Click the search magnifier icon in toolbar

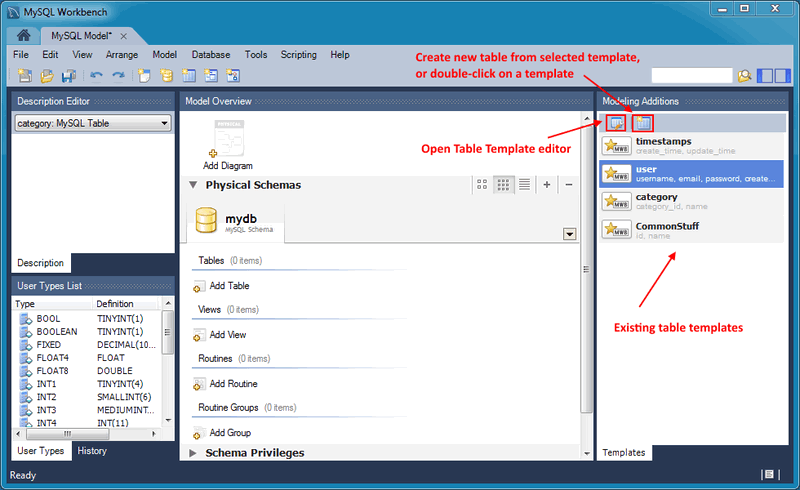[744, 76]
